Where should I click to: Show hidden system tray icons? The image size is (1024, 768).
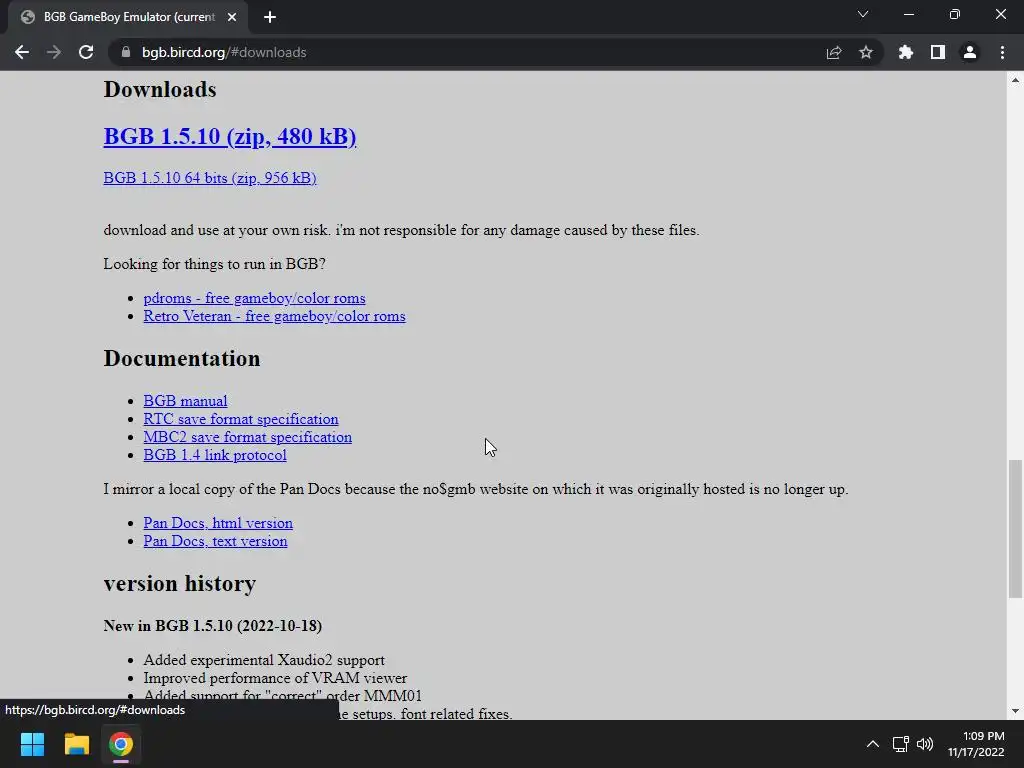[x=872, y=744]
